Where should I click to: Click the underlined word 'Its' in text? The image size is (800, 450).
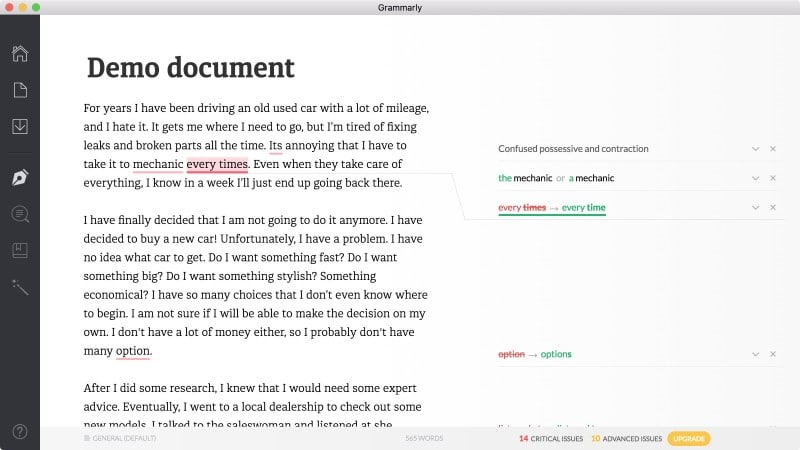tap(276, 145)
